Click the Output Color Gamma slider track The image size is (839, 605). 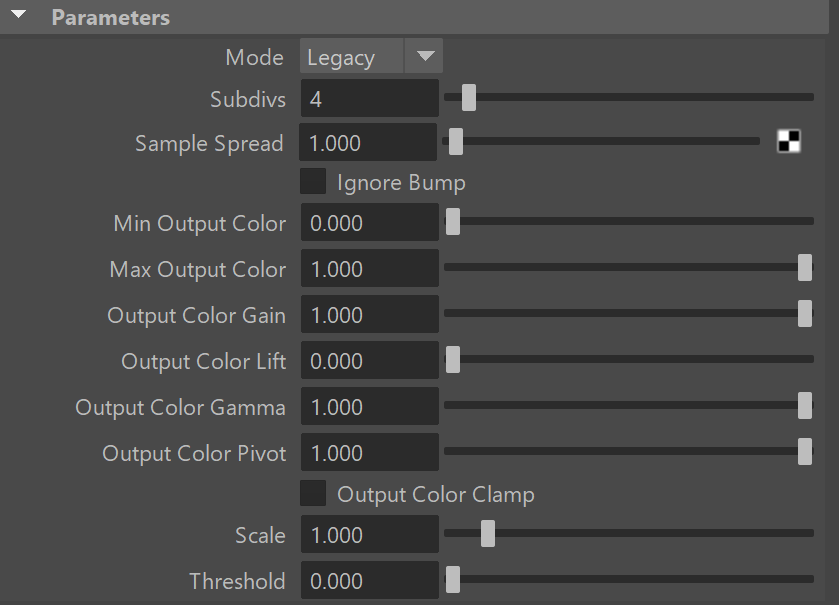(x=629, y=405)
